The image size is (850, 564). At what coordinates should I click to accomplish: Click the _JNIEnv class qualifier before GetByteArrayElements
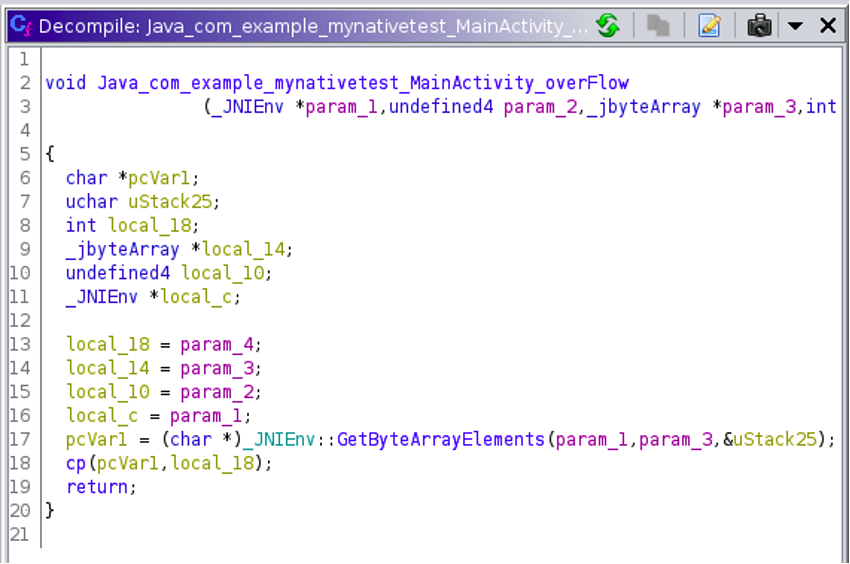[279, 439]
